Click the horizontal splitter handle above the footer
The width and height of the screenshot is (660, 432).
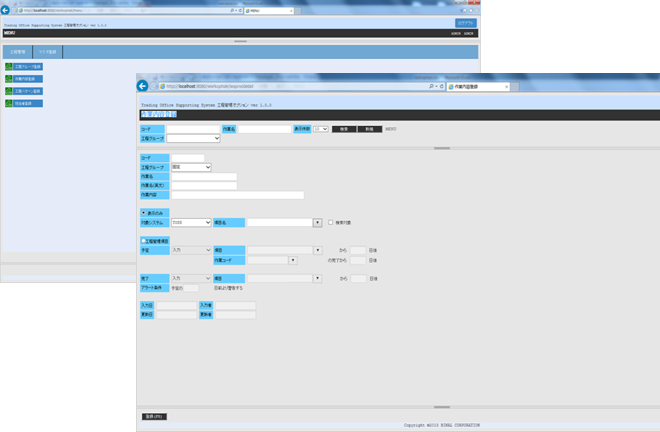(x=398, y=407)
